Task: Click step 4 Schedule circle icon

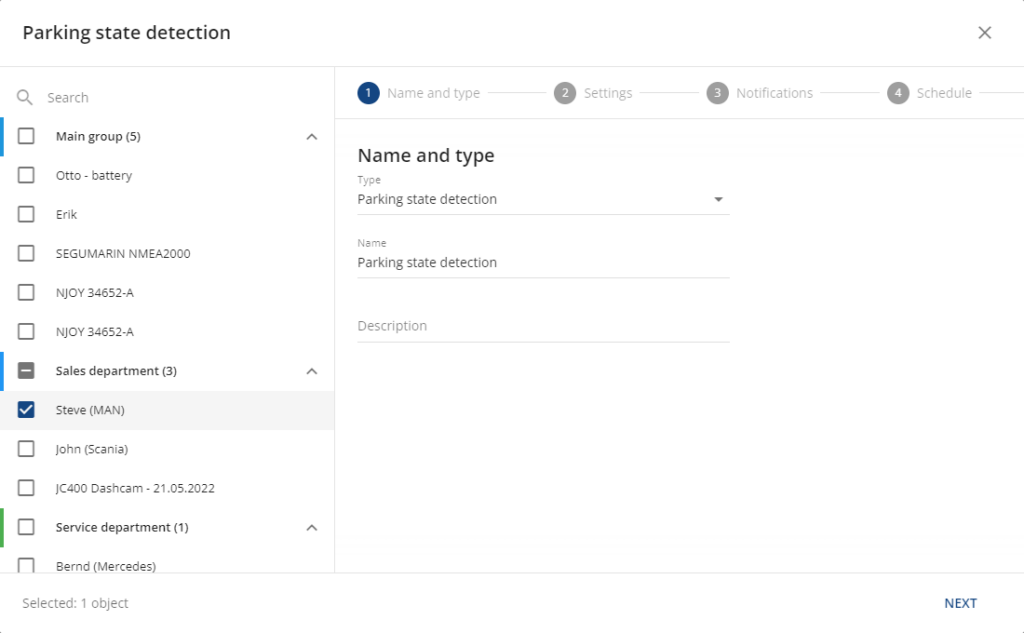Action: [x=898, y=93]
